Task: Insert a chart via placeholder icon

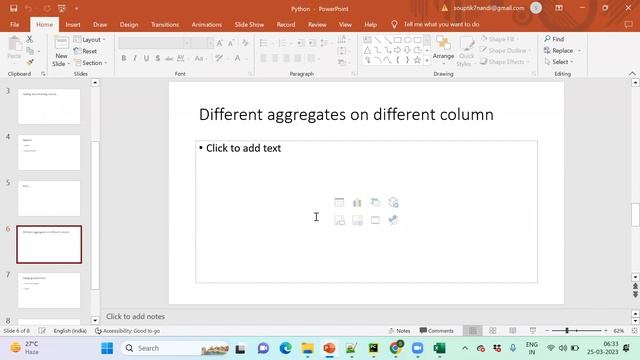Action: (x=357, y=202)
